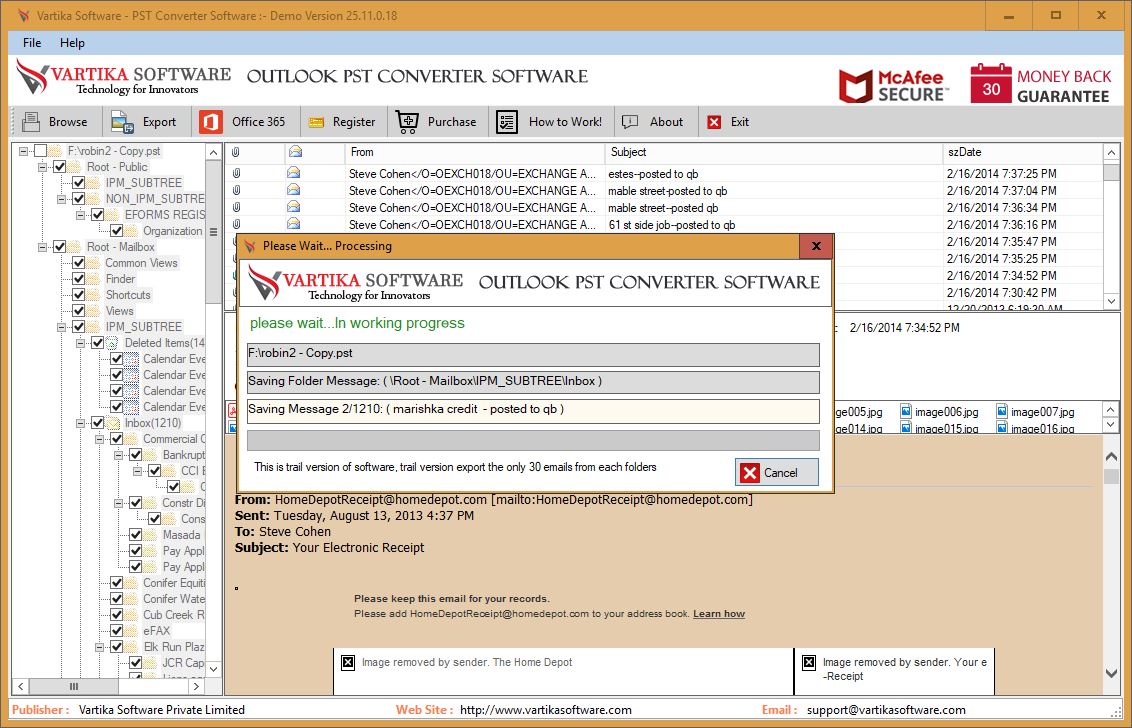
Task: Uncheck eFAX folder checkbox
Action: pyautogui.click(x=116, y=630)
